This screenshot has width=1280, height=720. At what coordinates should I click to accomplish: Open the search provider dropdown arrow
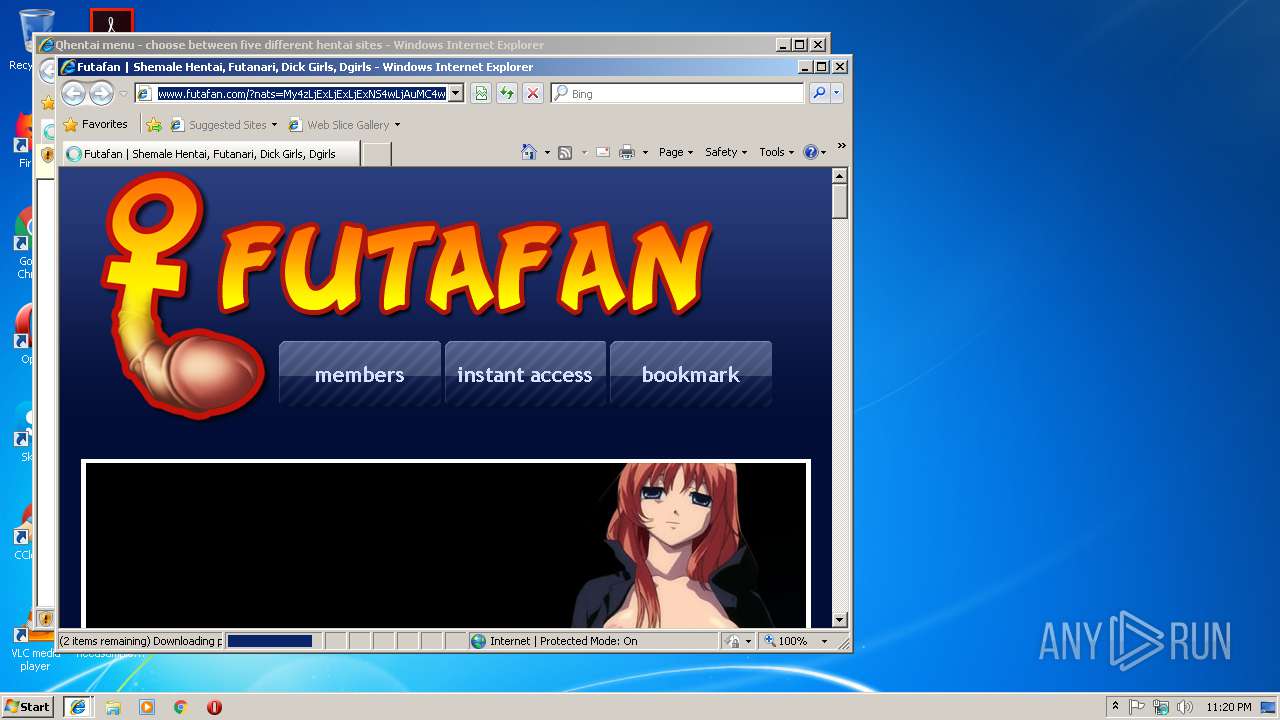[x=837, y=94]
